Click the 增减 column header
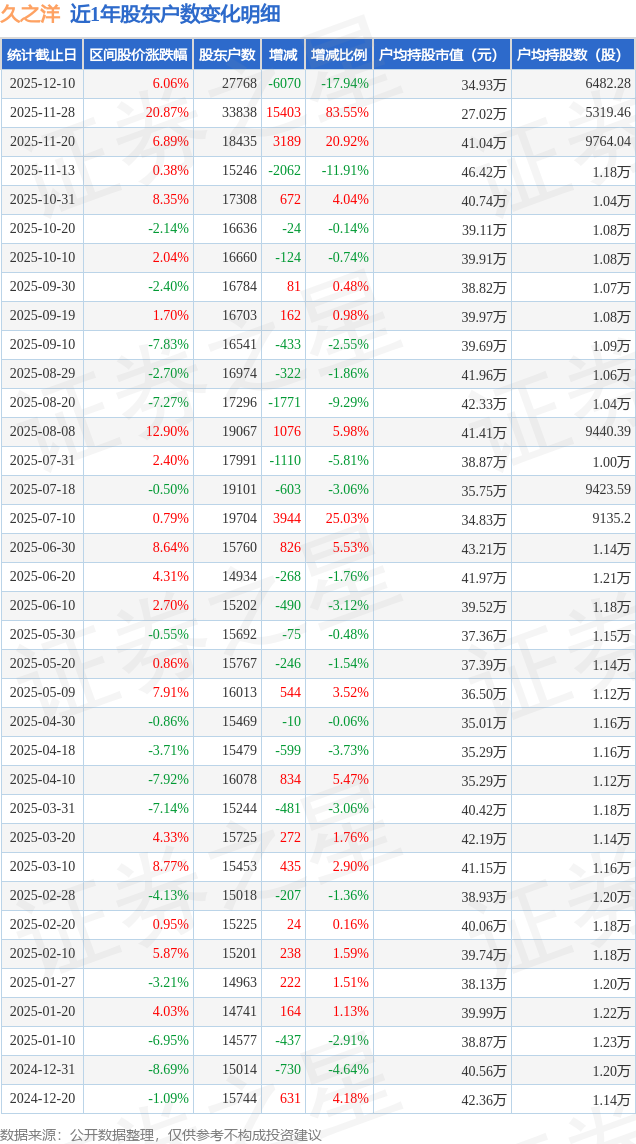Viewport: 636px width, 1144px height. 284,55
